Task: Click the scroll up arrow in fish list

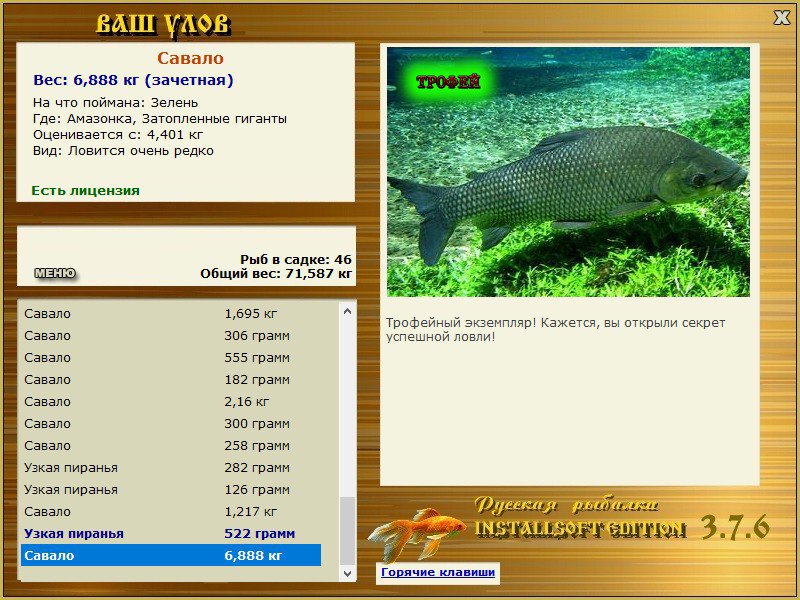Action: coord(347,311)
